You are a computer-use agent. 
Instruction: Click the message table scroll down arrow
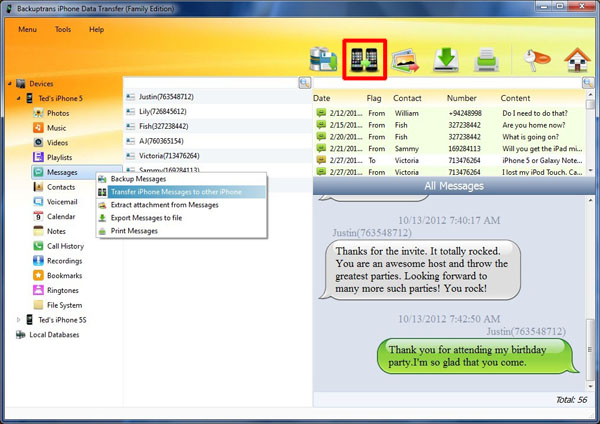[x=590, y=171]
